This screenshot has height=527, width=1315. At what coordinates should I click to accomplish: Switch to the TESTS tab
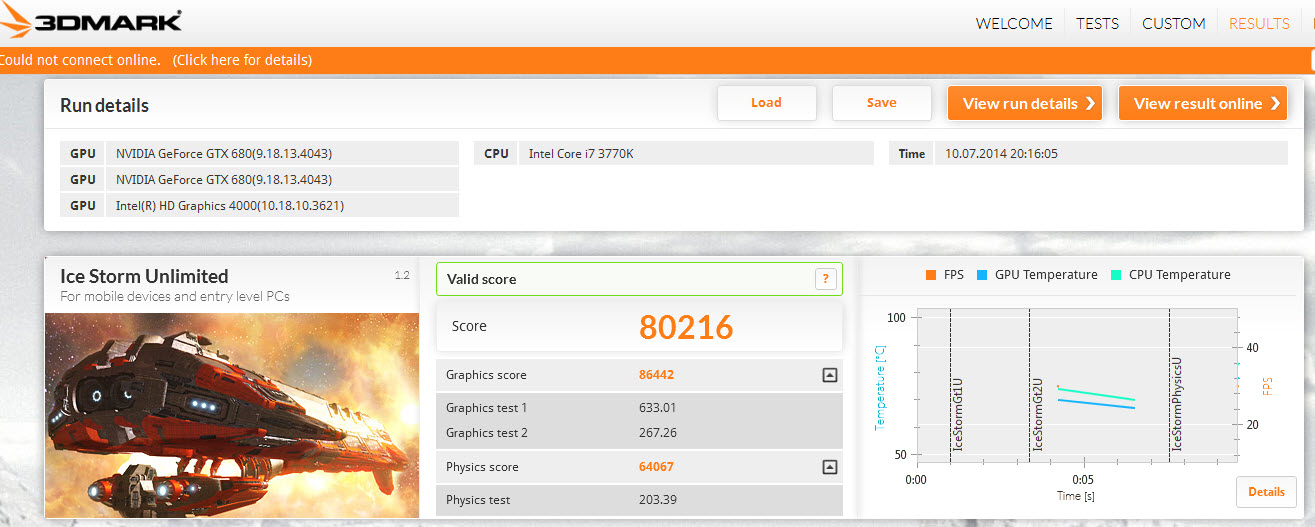[x=1097, y=23]
